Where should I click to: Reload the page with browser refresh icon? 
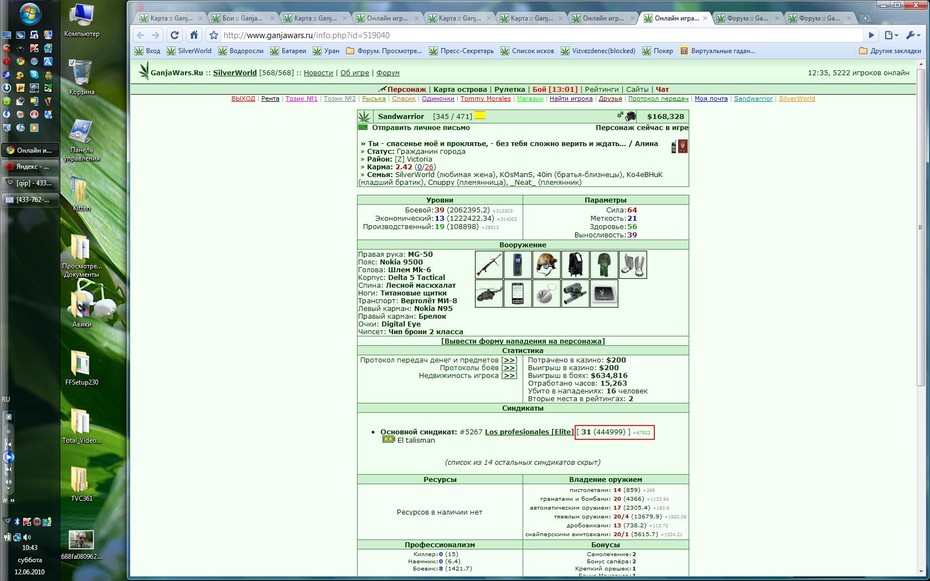tap(174, 35)
